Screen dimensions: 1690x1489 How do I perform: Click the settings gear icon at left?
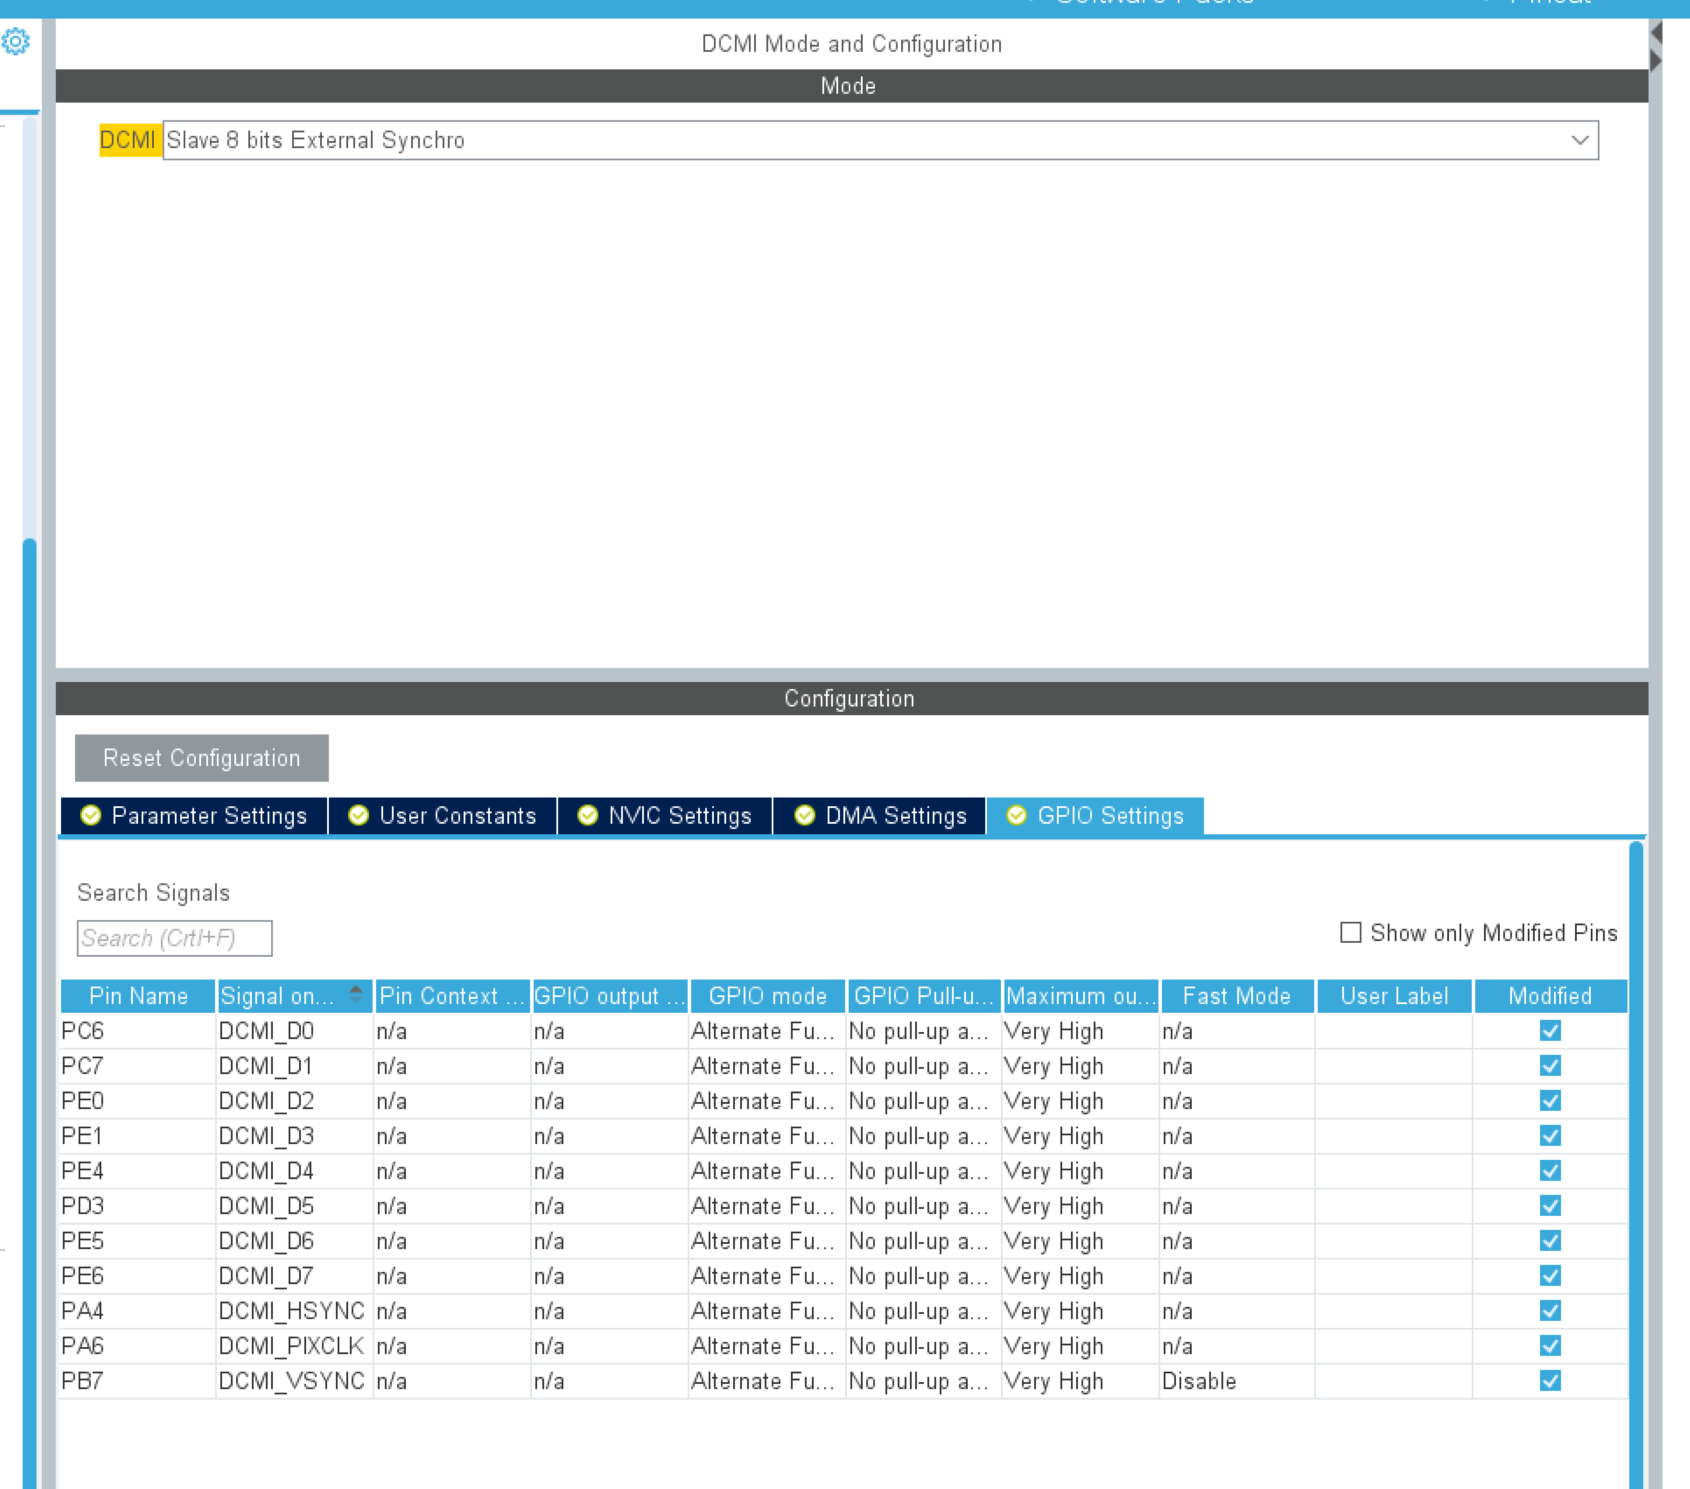pyautogui.click(x=16, y=42)
